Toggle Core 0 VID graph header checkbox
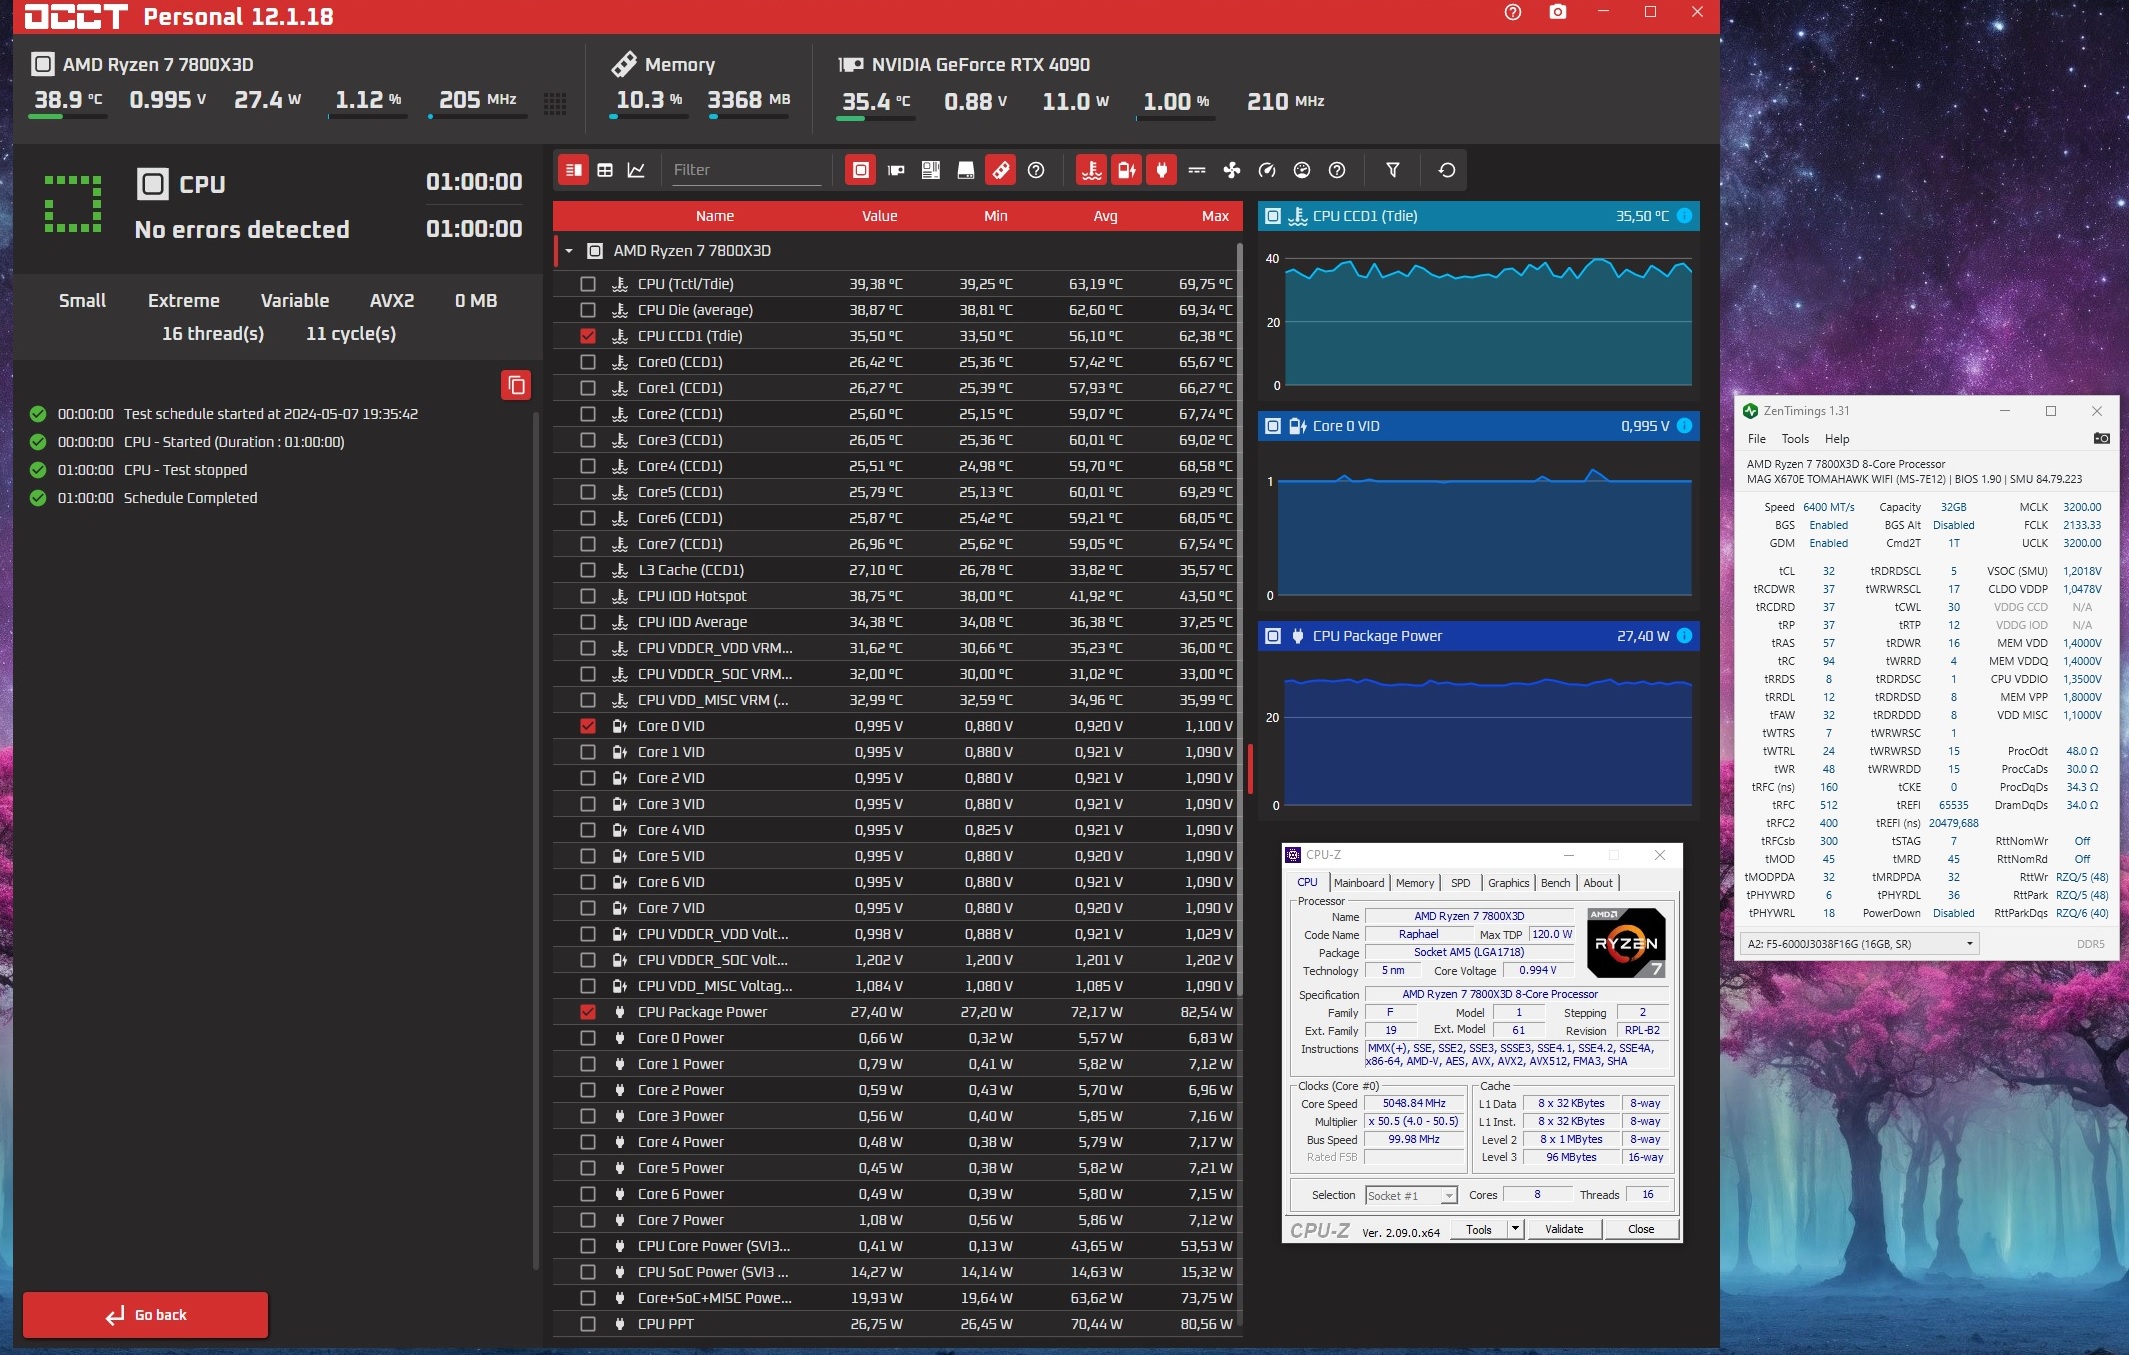Screen dimensions: 2129x1355 point(1273,426)
